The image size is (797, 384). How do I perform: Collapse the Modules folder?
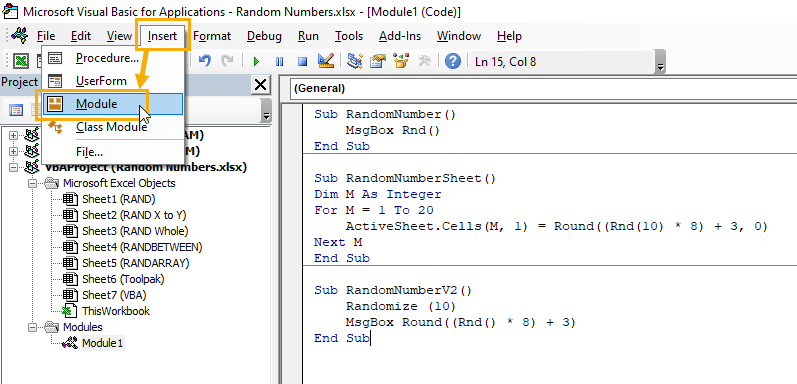33,327
